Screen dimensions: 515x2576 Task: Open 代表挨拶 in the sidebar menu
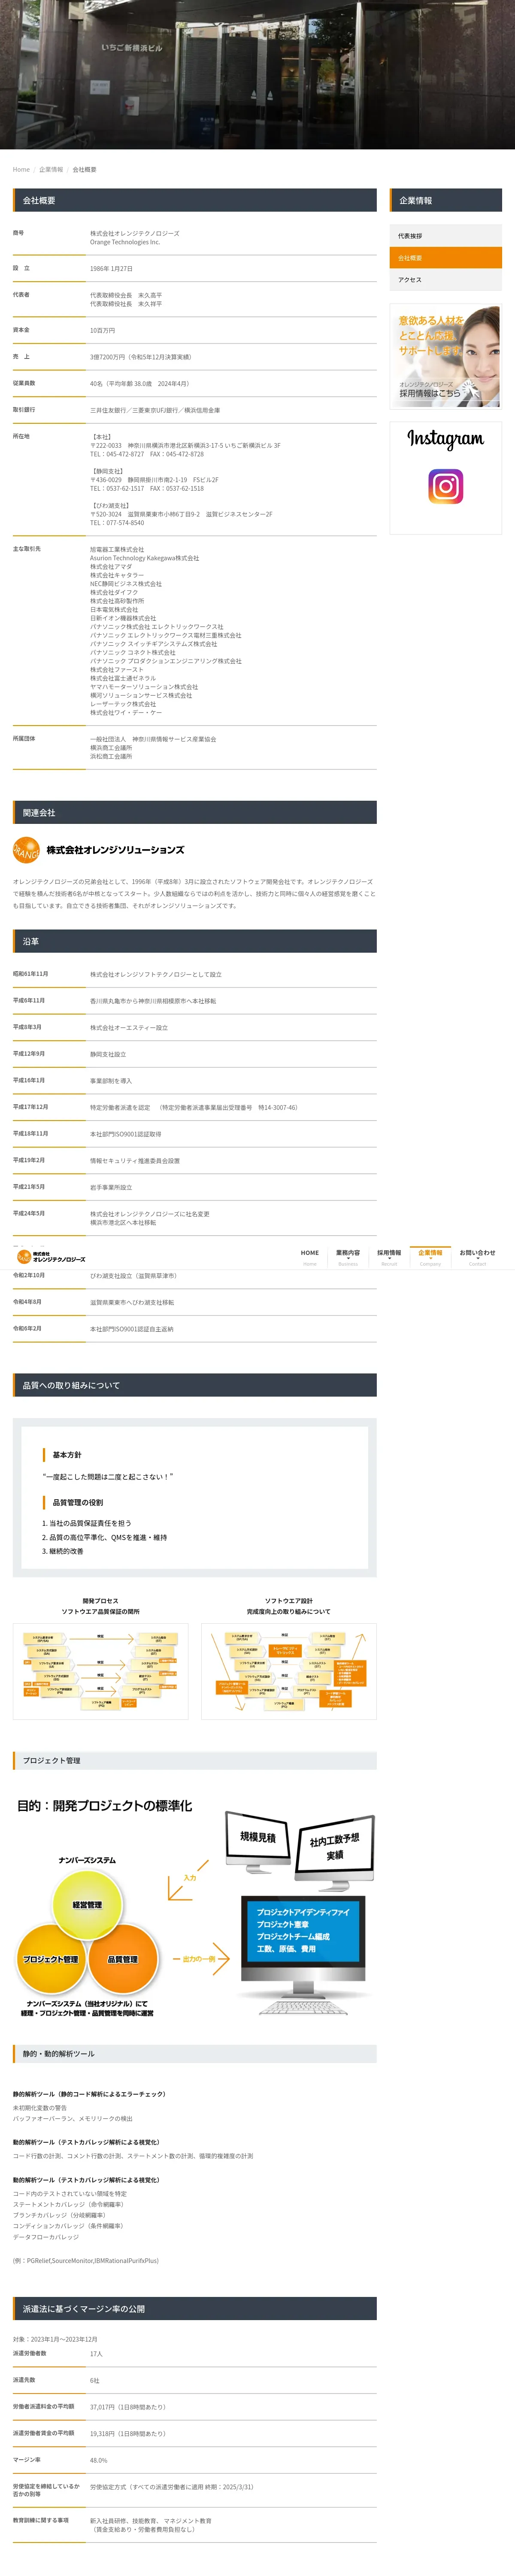pyautogui.click(x=445, y=236)
